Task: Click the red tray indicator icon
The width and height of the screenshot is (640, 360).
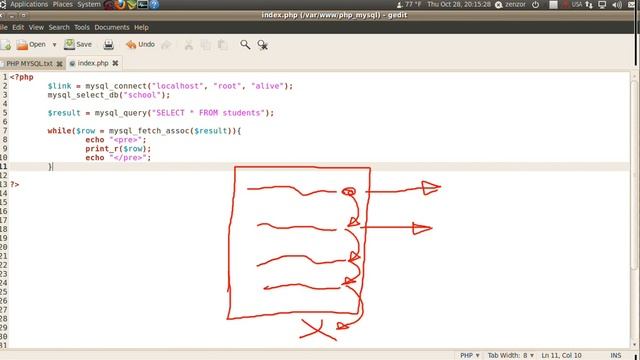Action: 566,4
